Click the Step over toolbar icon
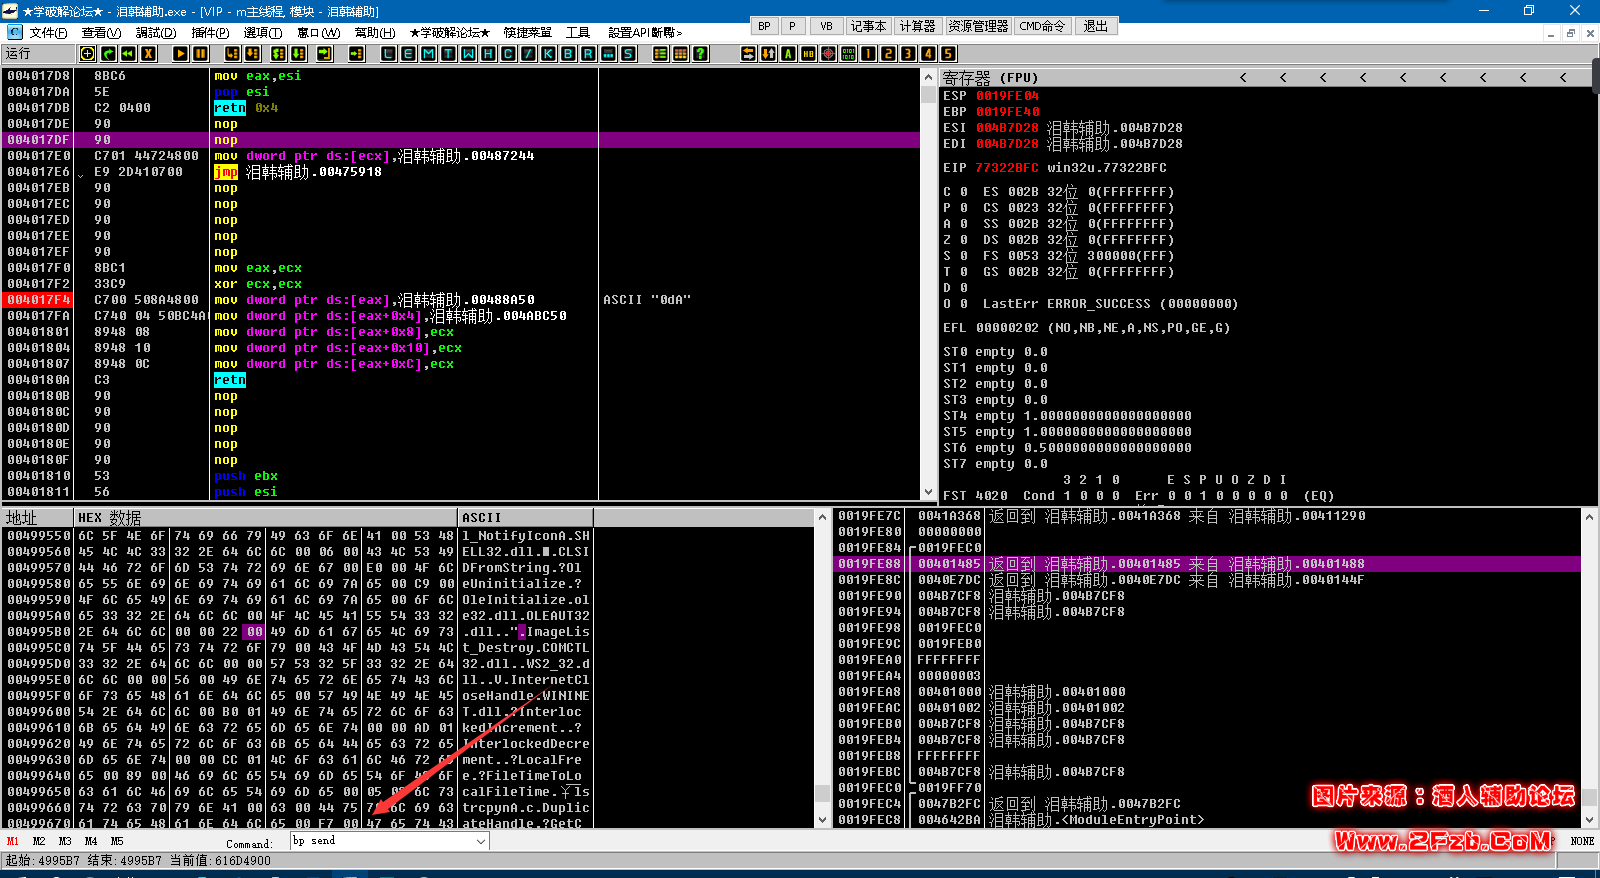 tap(252, 54)
